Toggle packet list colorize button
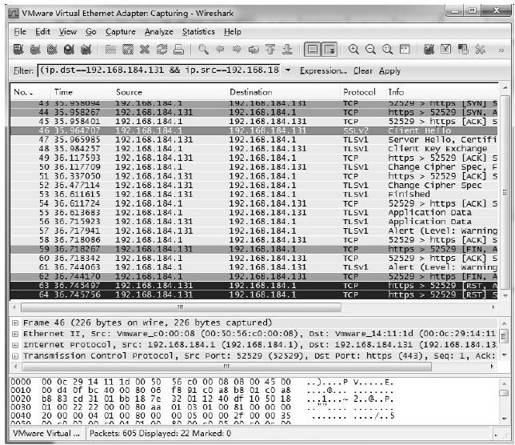This screenshot has width=515, height=445. point(312,50)
